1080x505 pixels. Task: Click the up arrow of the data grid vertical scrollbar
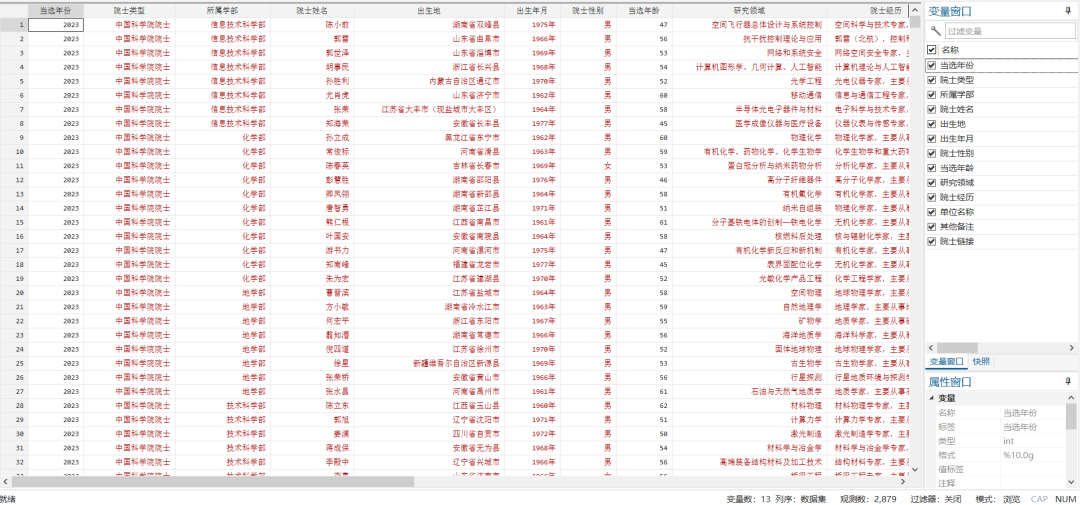915,9
